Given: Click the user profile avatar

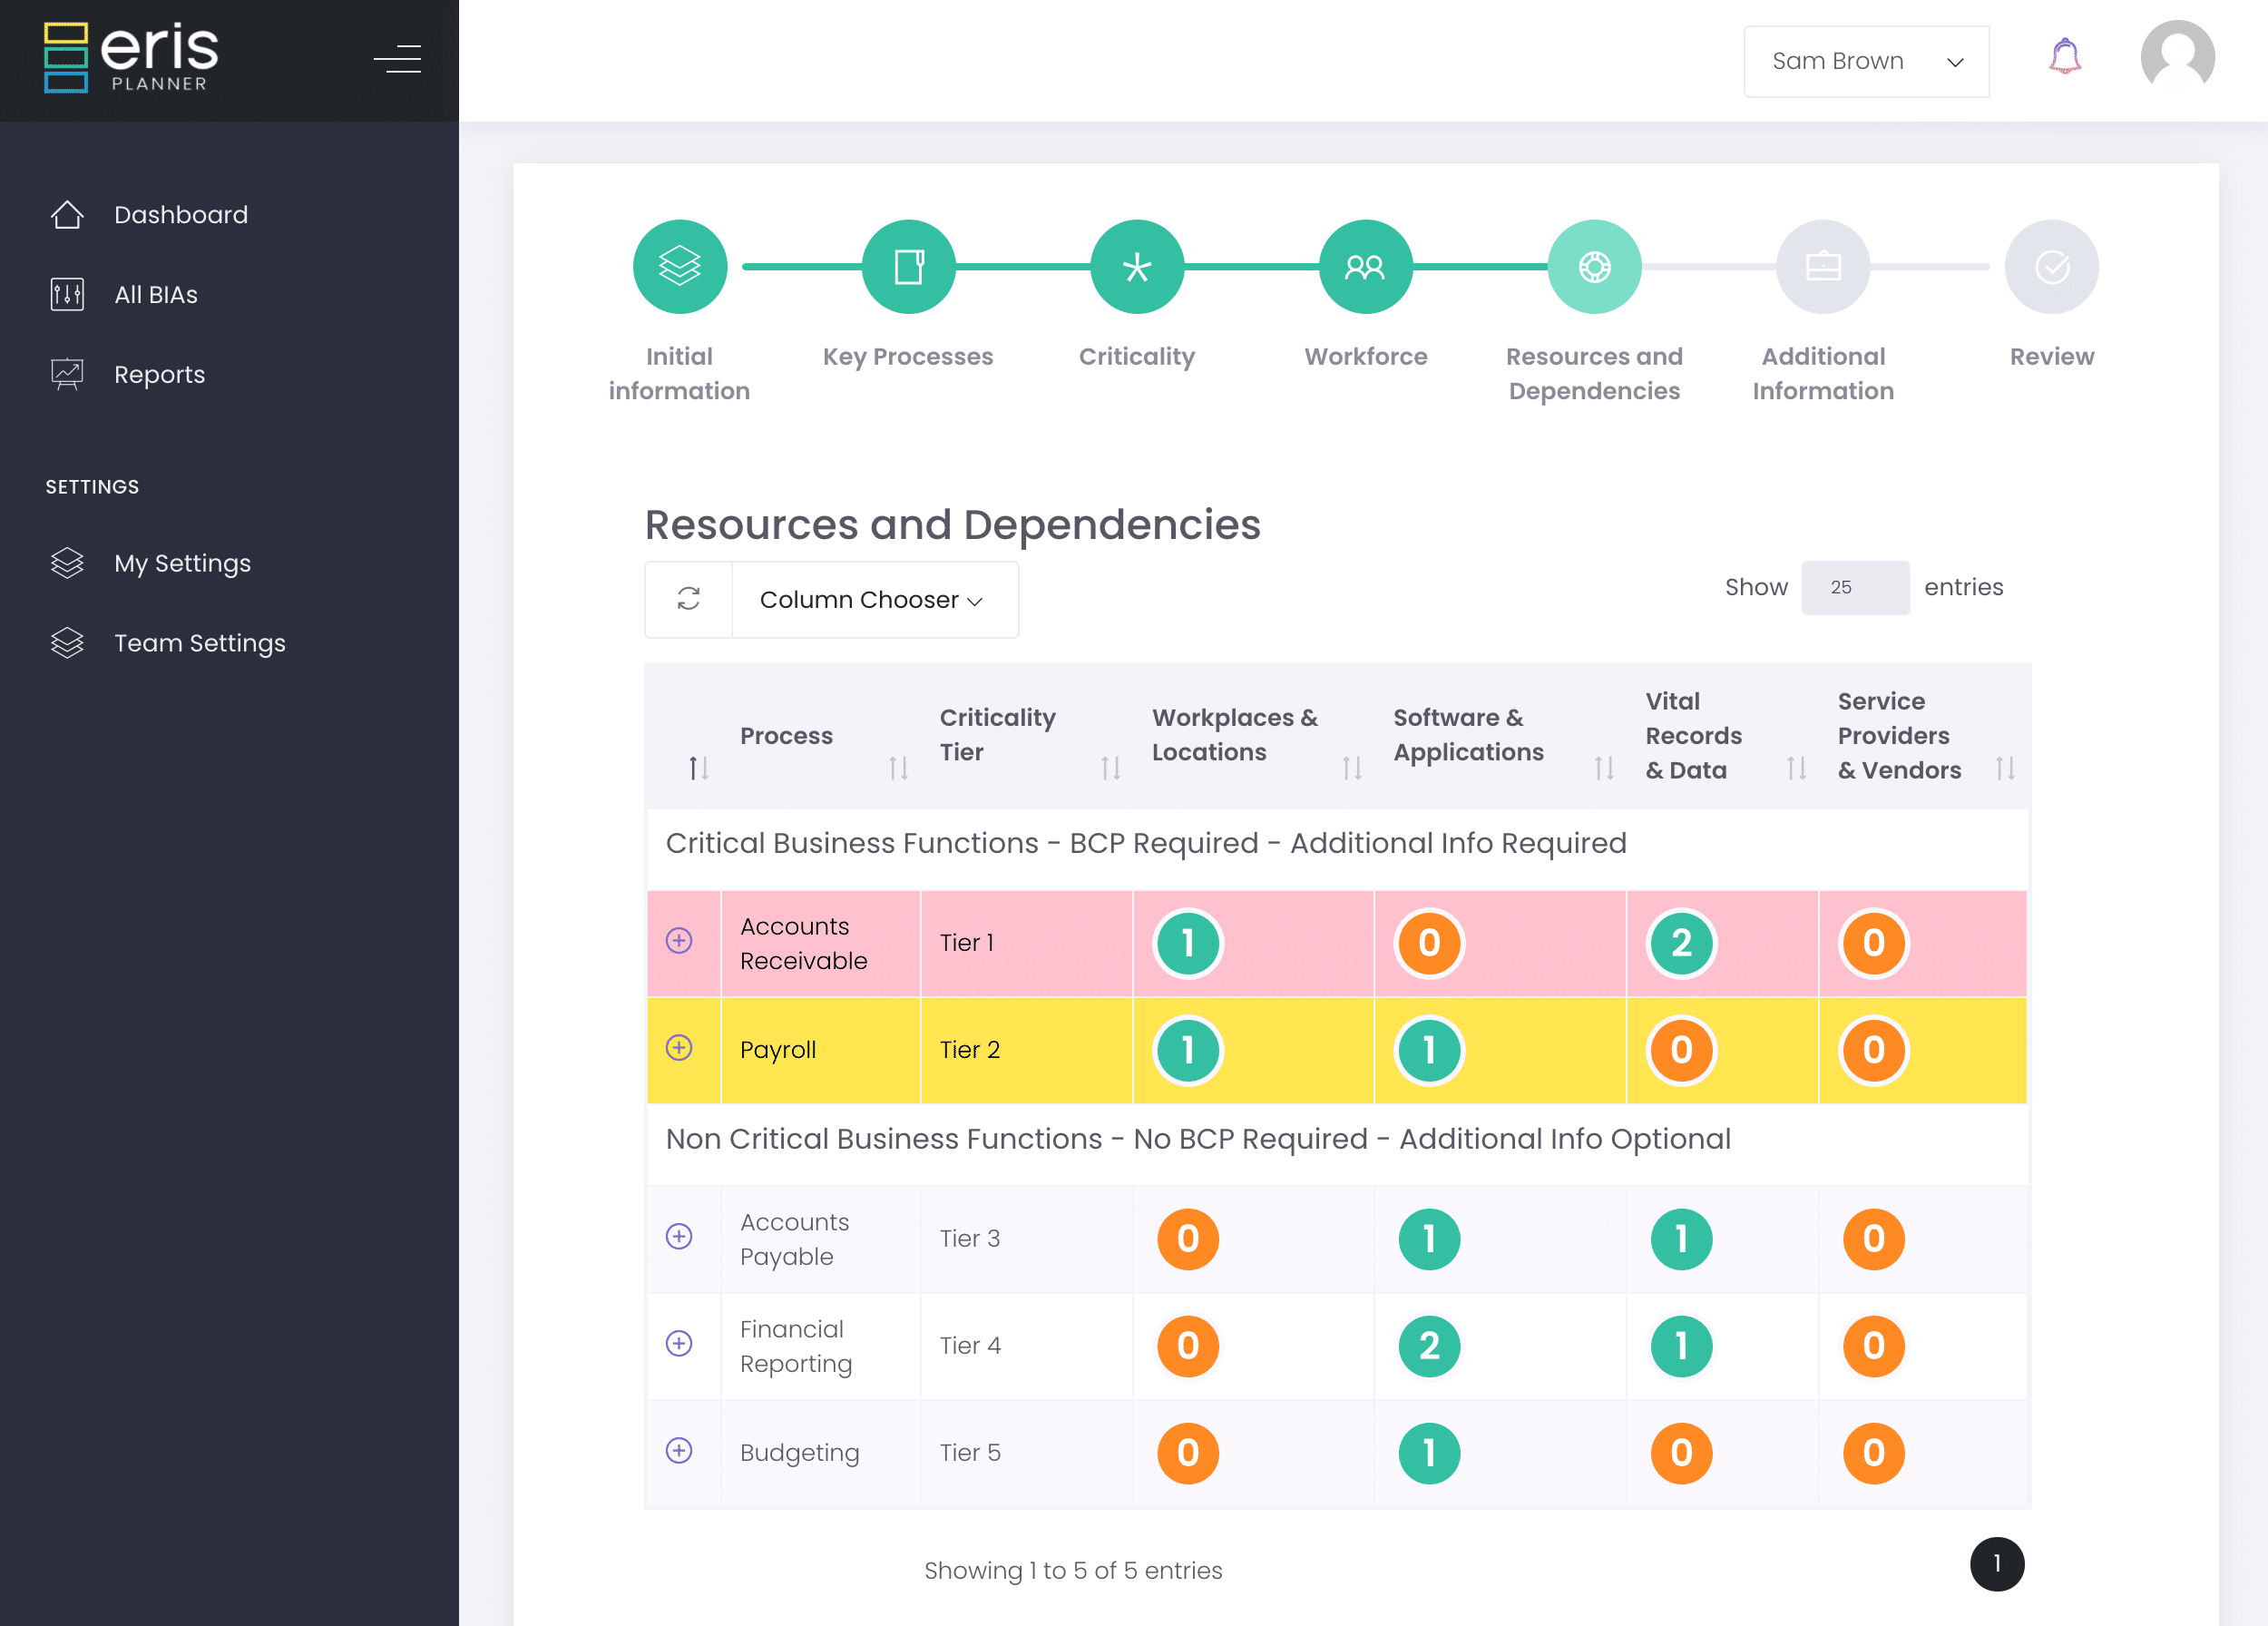Looking at the screenshot, I should (x=2176, y=58).
